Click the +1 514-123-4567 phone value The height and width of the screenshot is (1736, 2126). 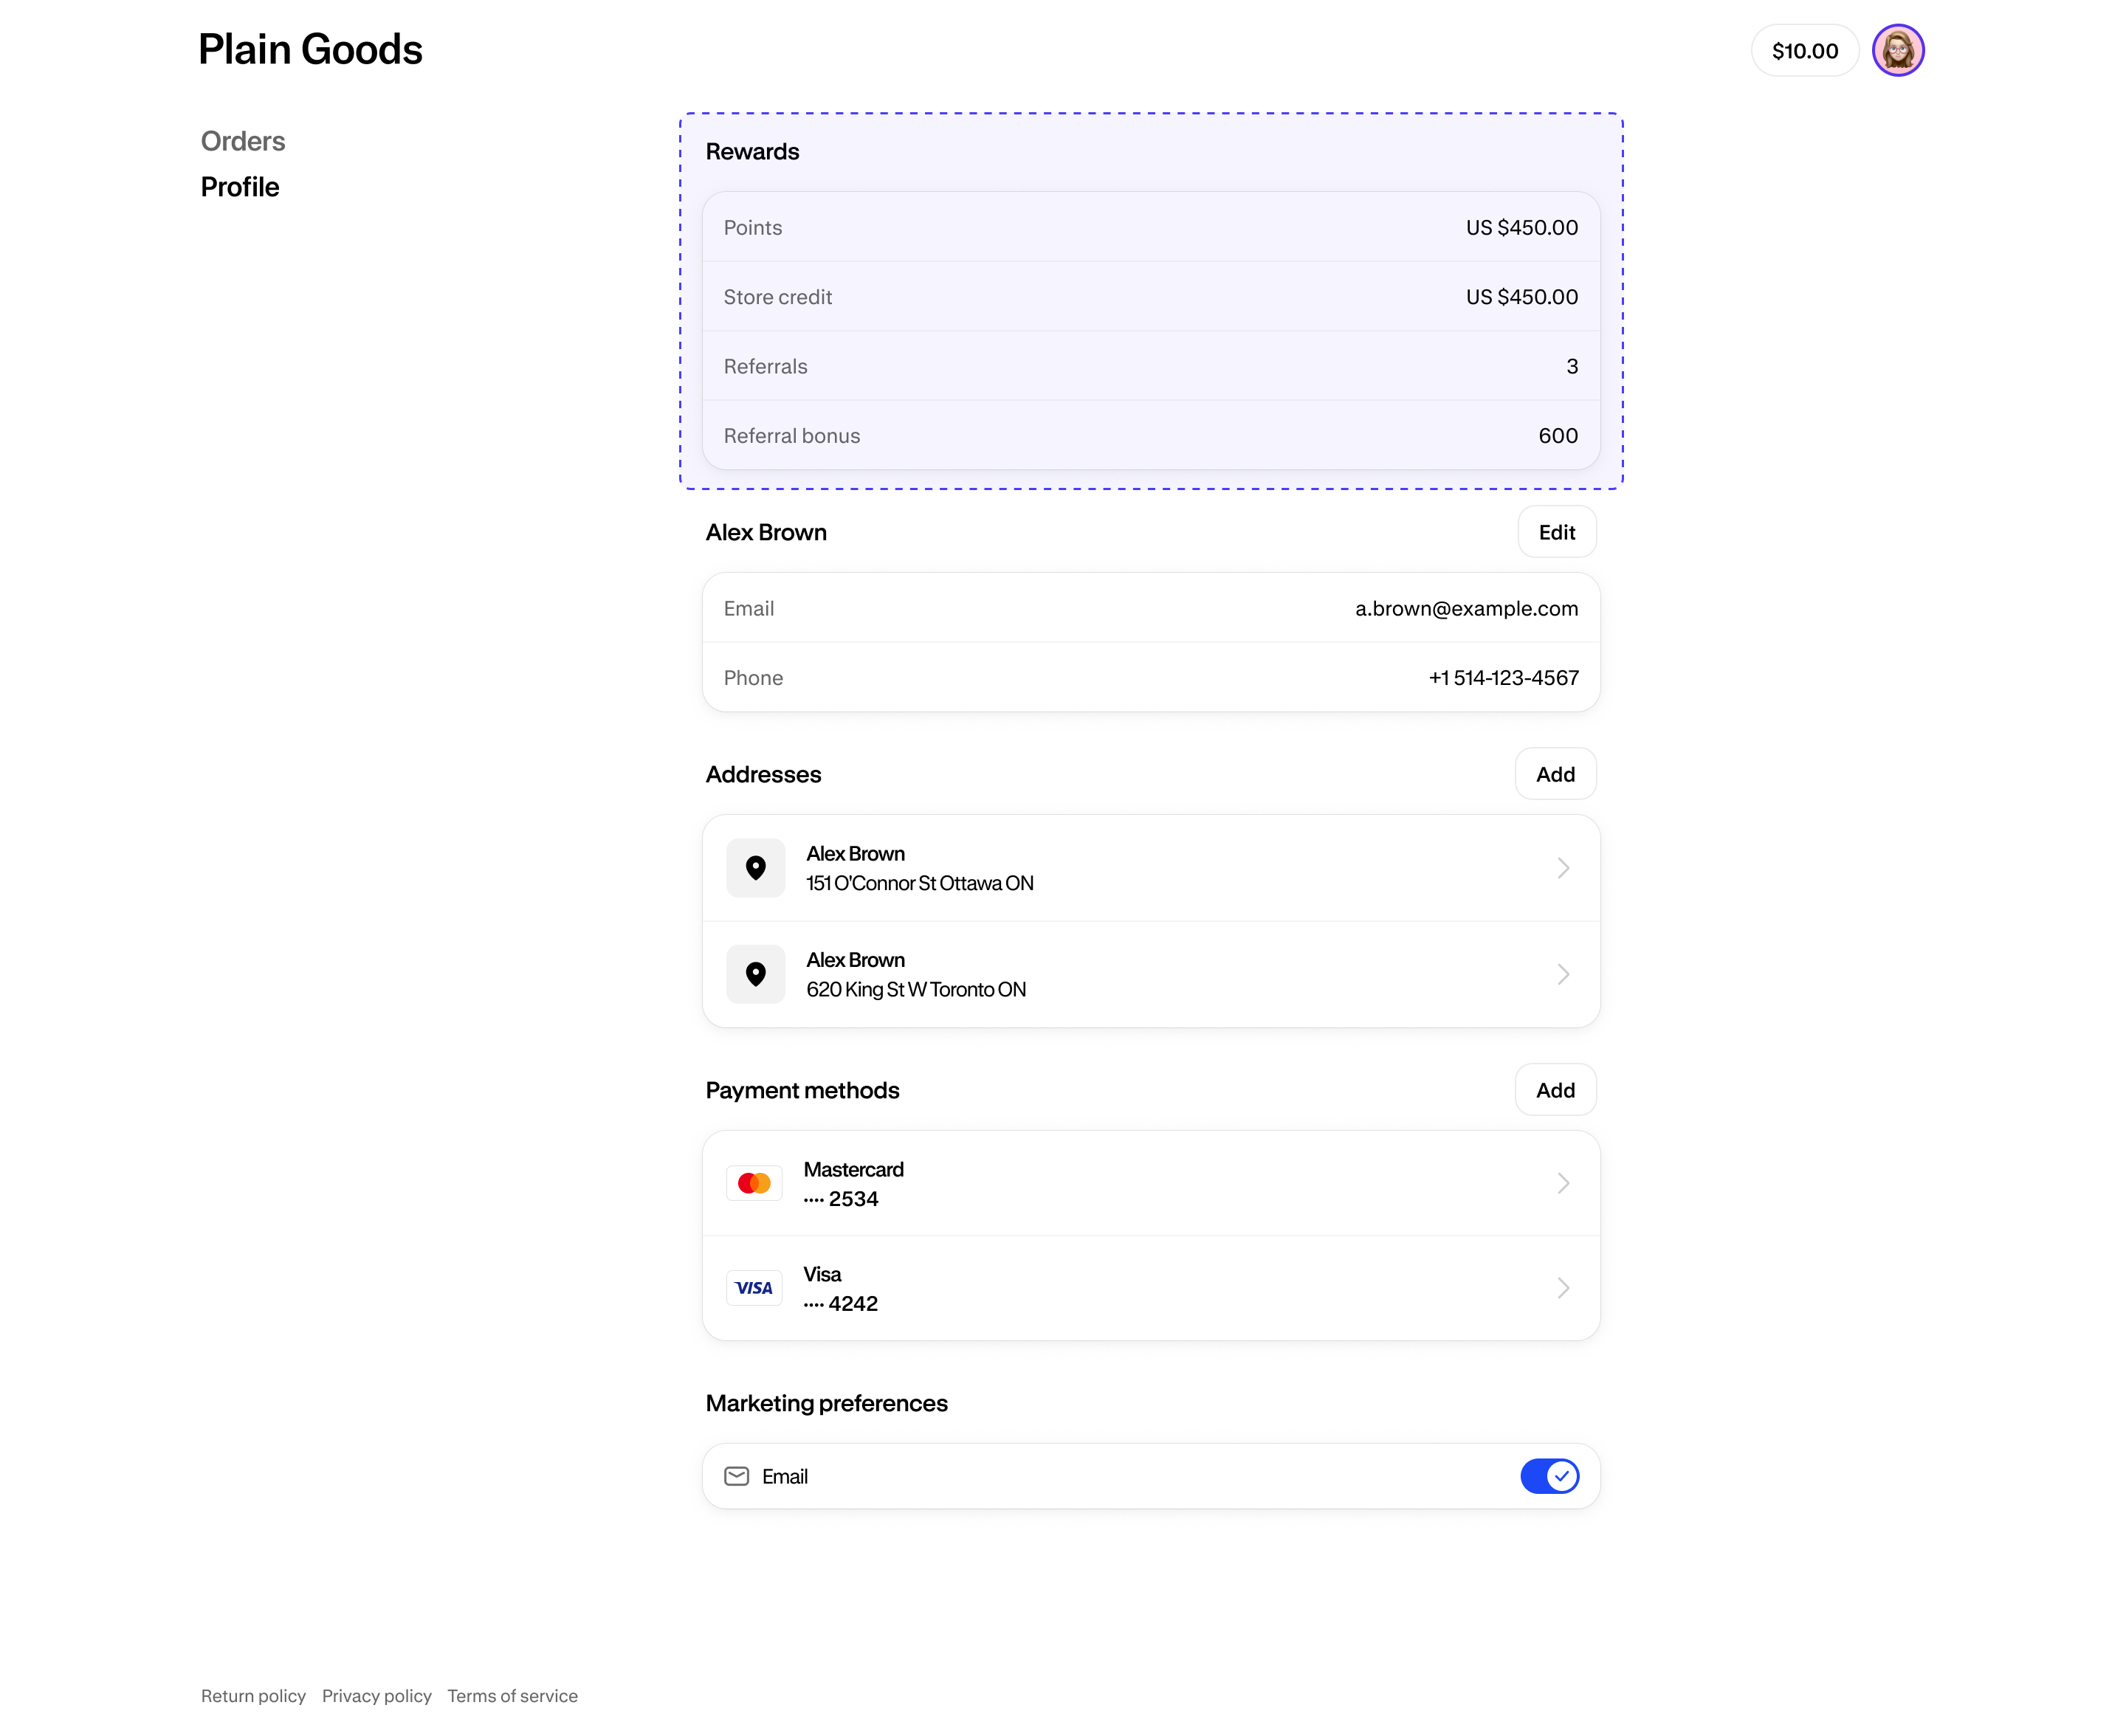(x=1503, y=678)
